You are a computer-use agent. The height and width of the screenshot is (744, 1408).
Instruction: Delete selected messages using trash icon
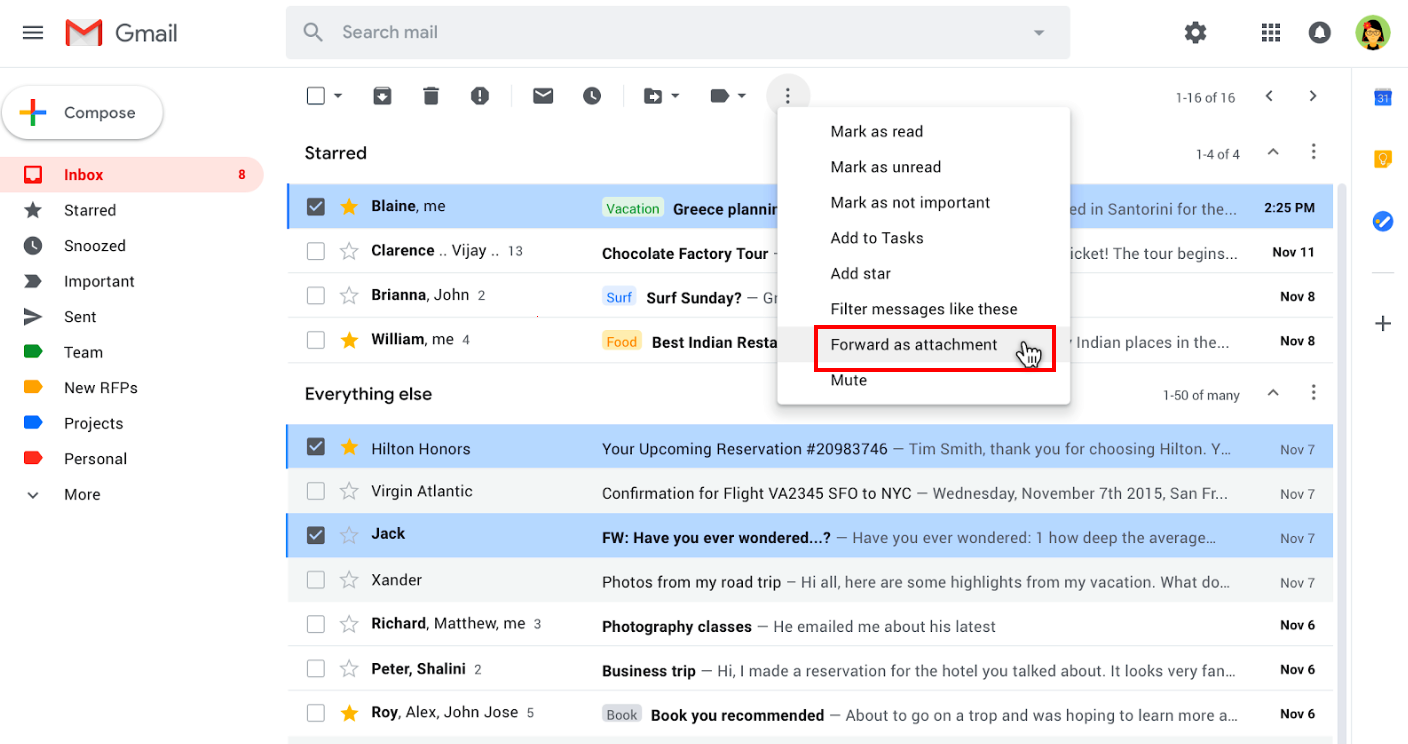(x=431, y=95)
